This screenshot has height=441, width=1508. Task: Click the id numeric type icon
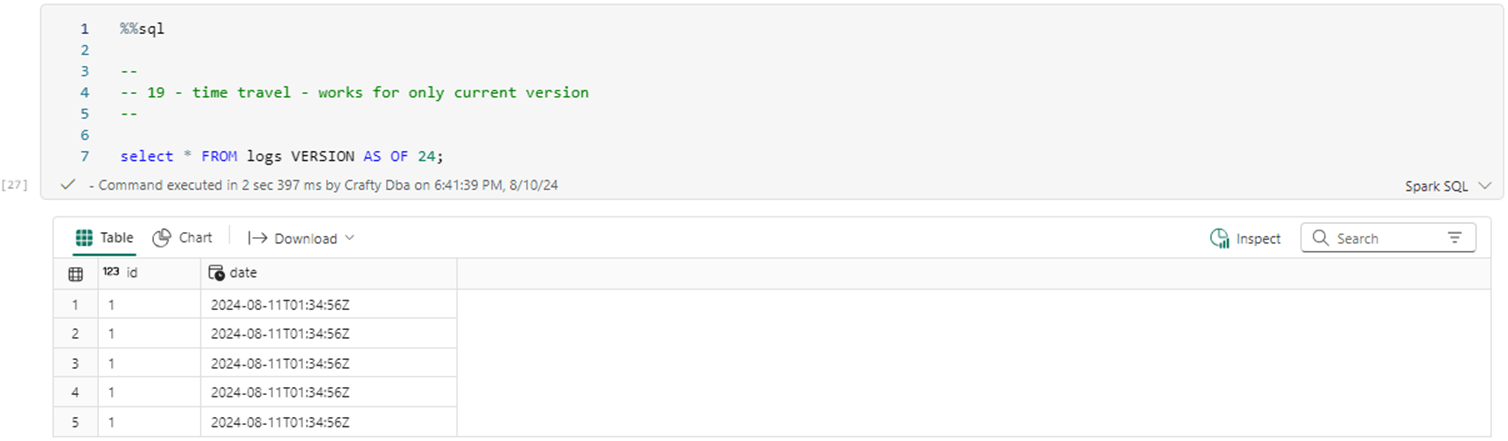click(111, 272)
